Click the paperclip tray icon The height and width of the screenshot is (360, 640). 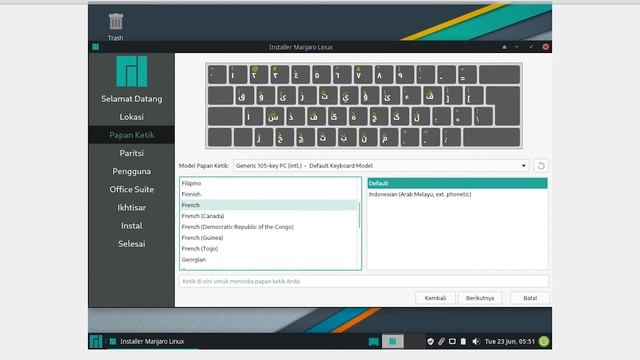(x=441, y=341)
